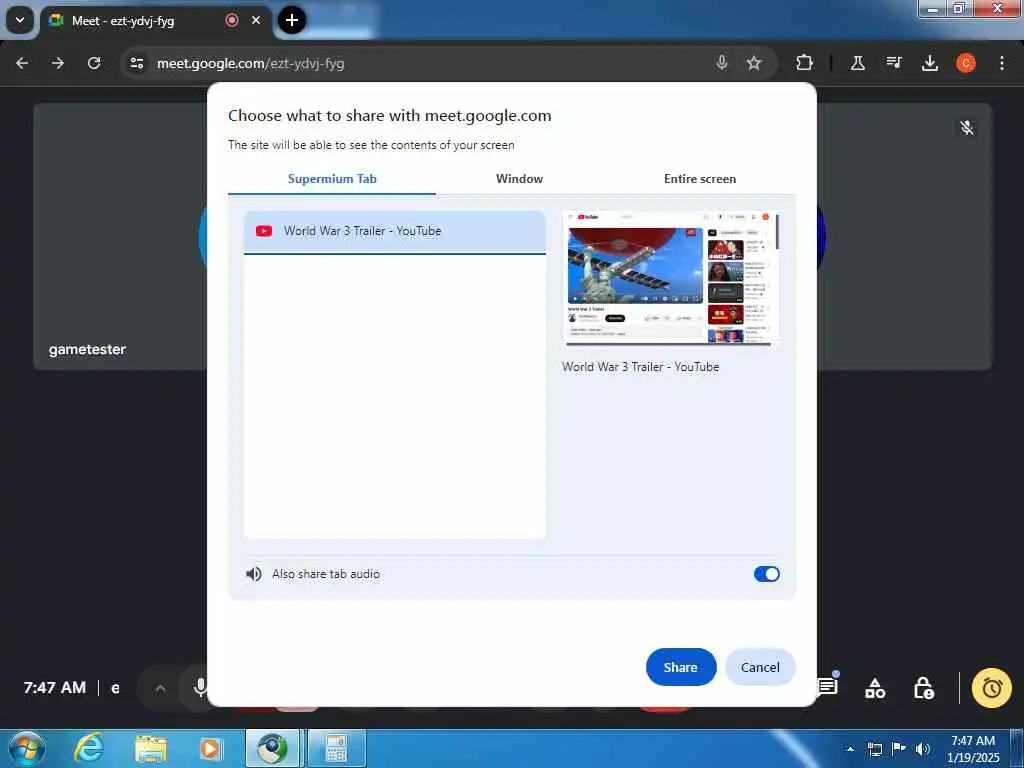Open the Meet chat panel icon
Viewport: 1024px width, 768px height.
coord(827,686)
